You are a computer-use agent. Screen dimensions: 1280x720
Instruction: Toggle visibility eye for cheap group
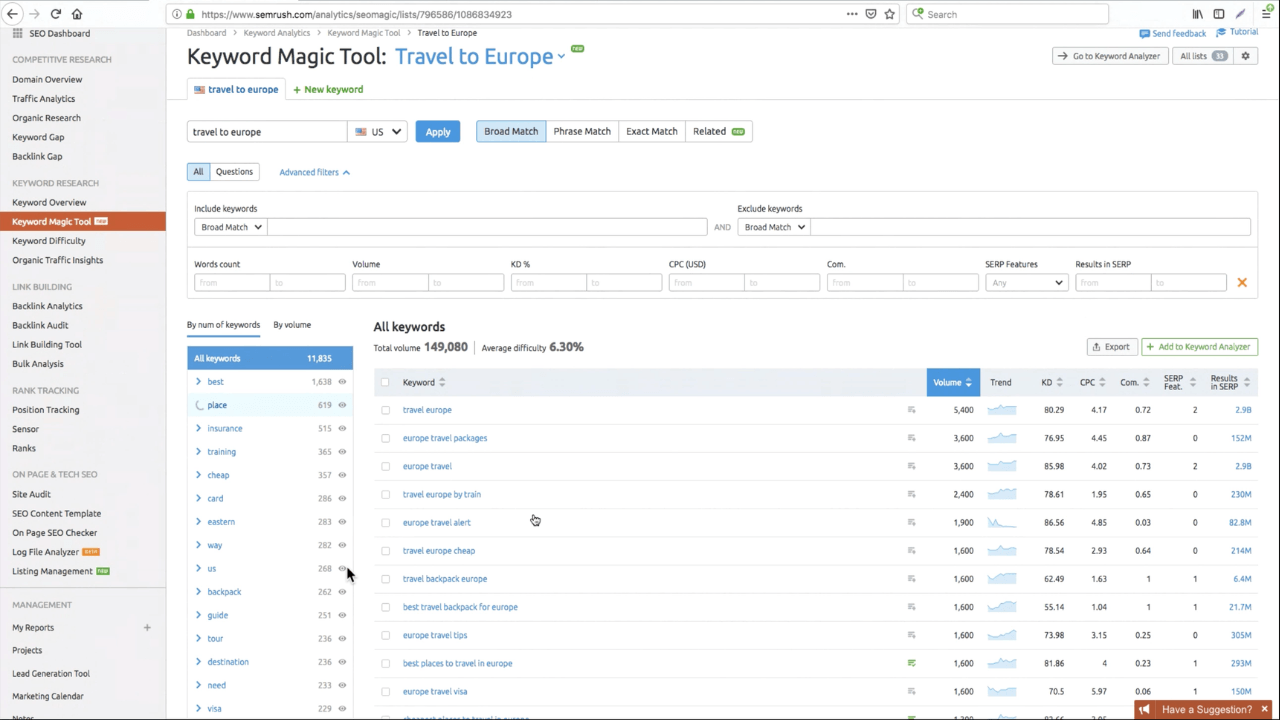click(x=342, y=475)
